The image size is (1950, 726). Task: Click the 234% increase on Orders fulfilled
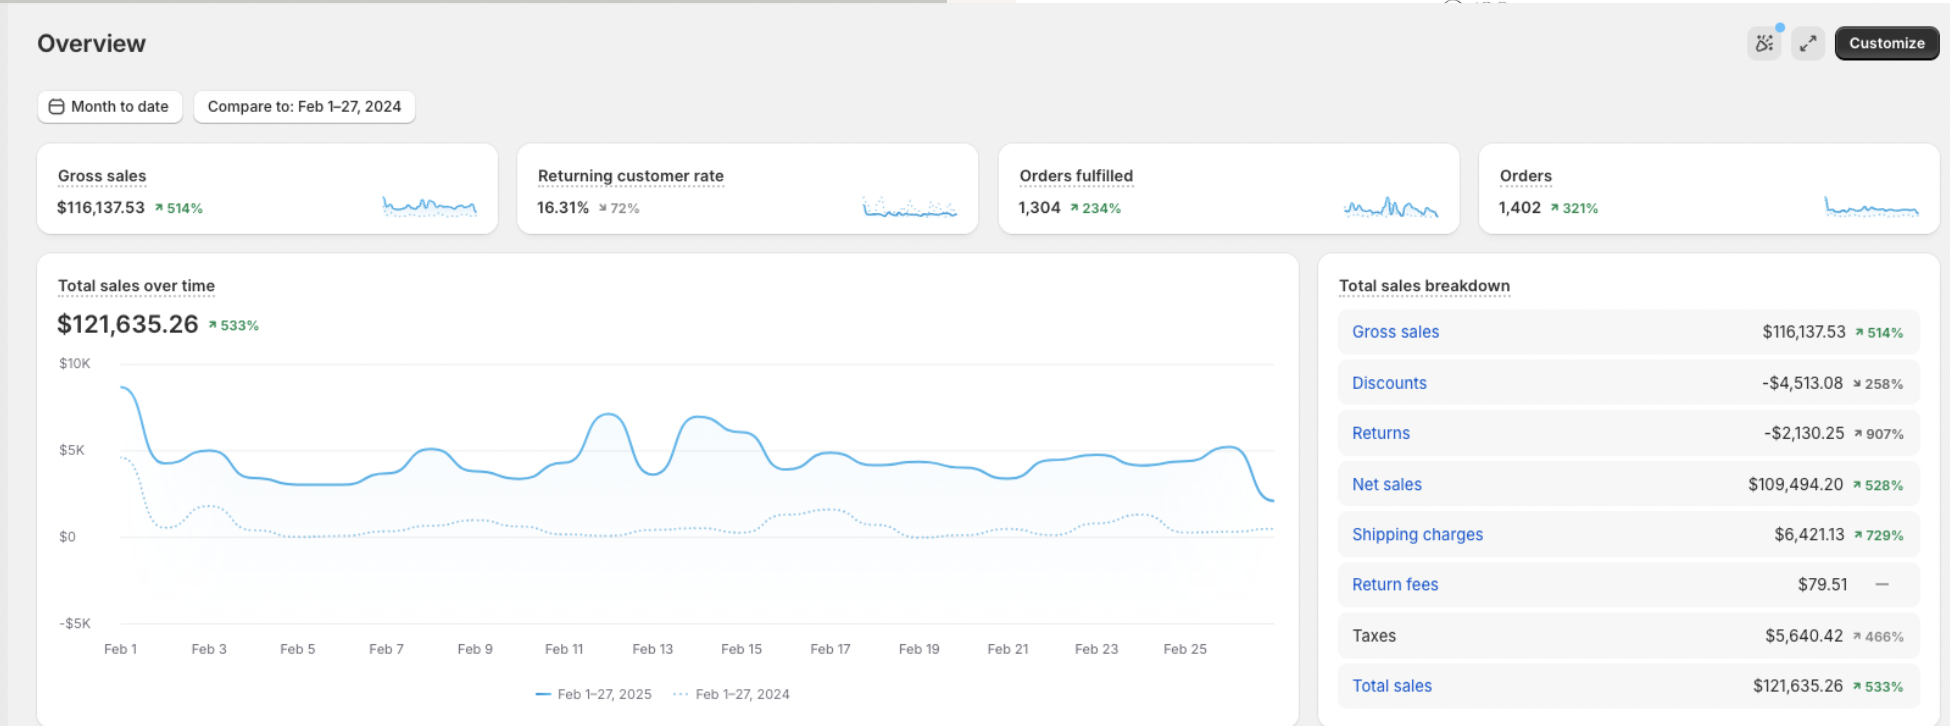tap(1095, 208)
